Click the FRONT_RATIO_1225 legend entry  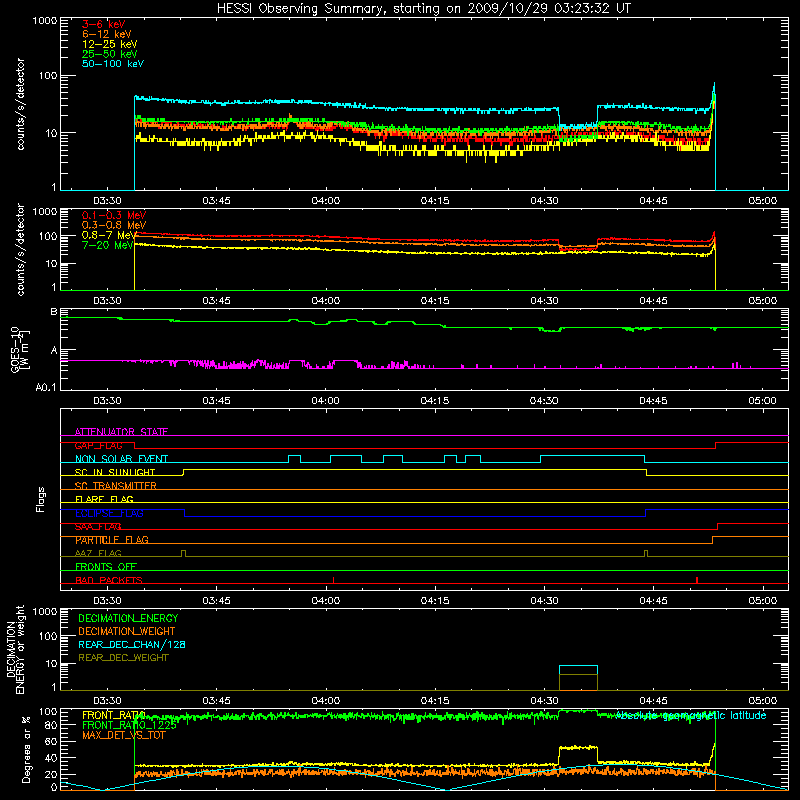pos(129,725)
